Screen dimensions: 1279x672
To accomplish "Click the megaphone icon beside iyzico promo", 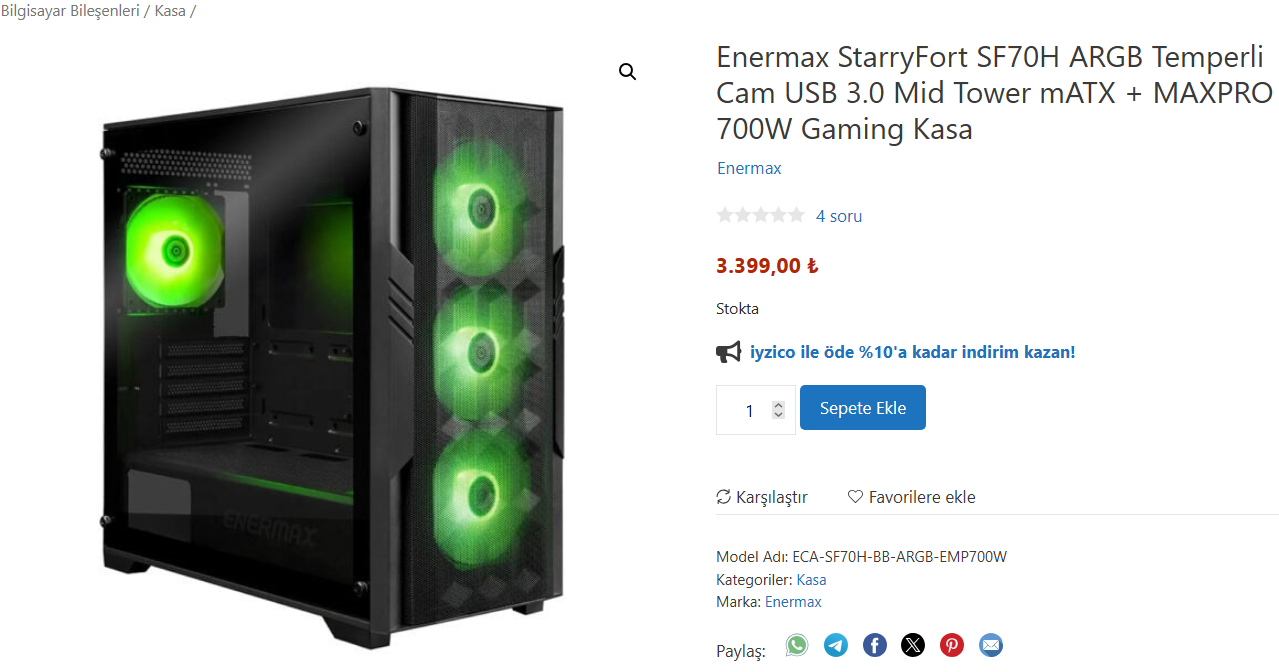I will pos(729,352).
